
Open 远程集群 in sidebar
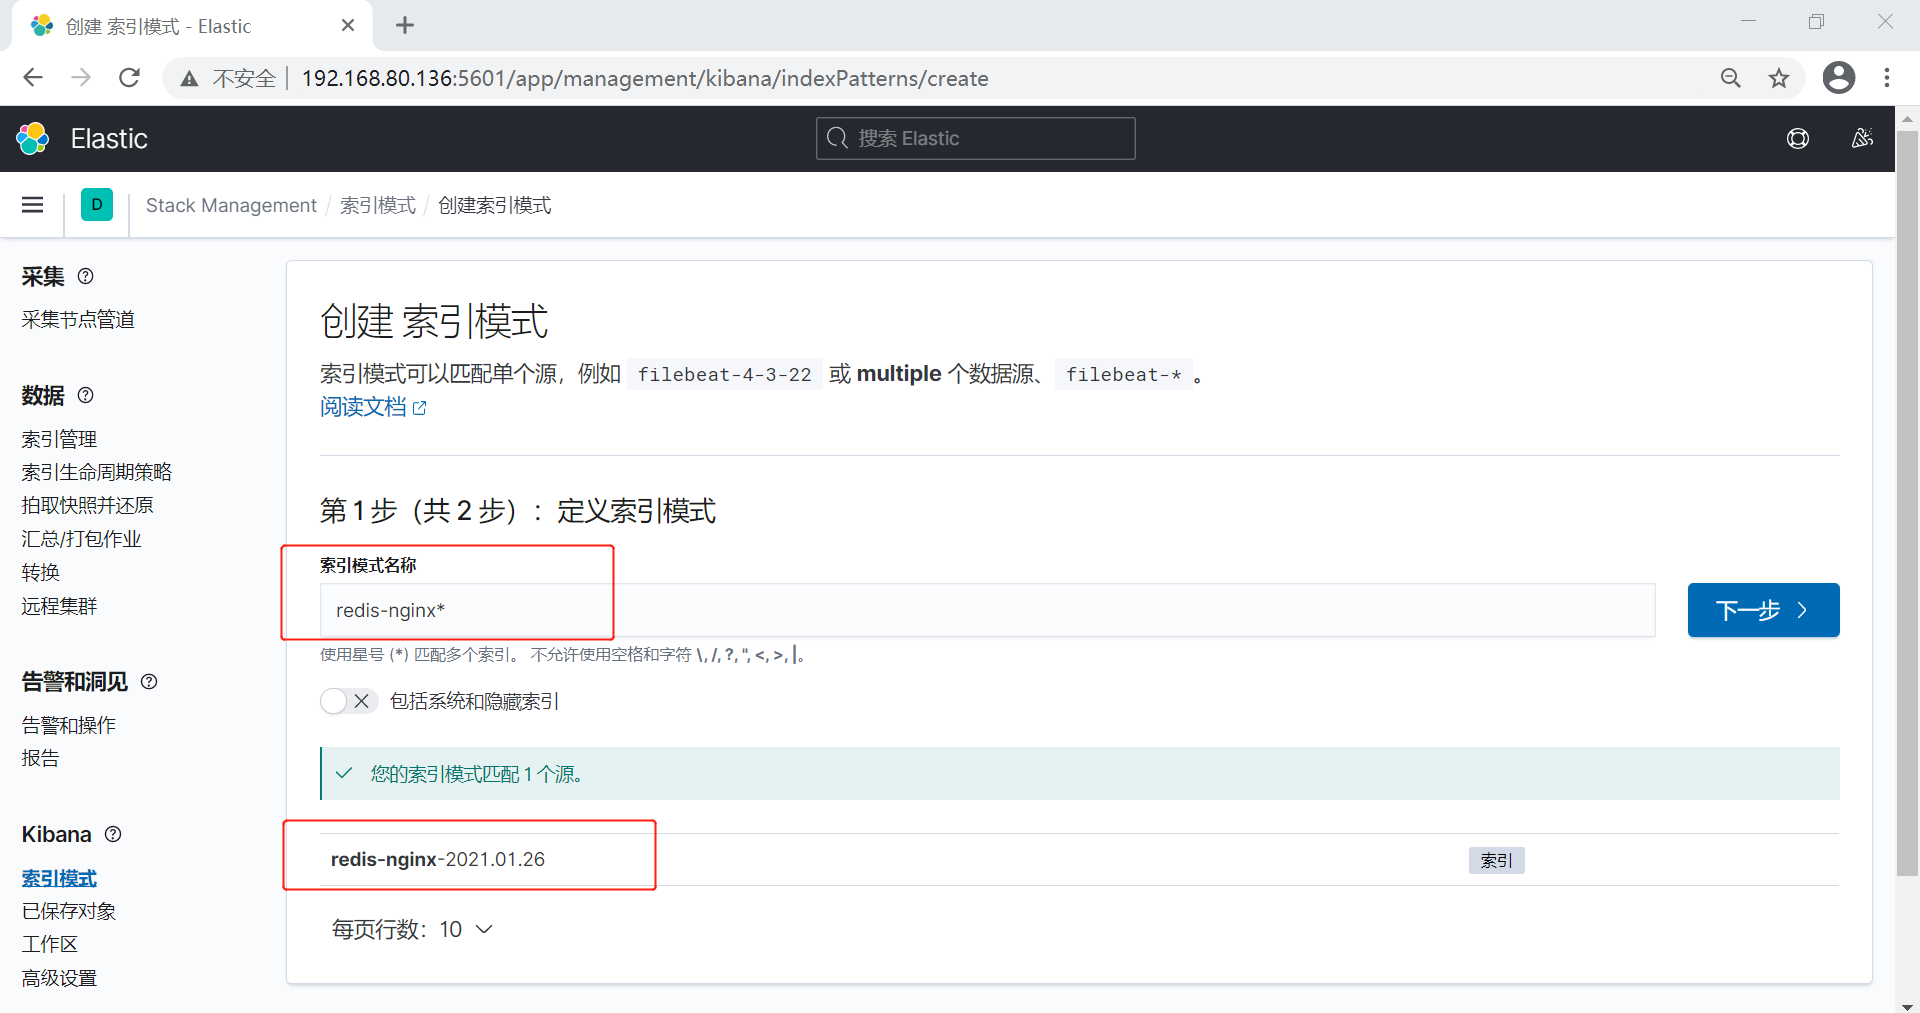59,606
